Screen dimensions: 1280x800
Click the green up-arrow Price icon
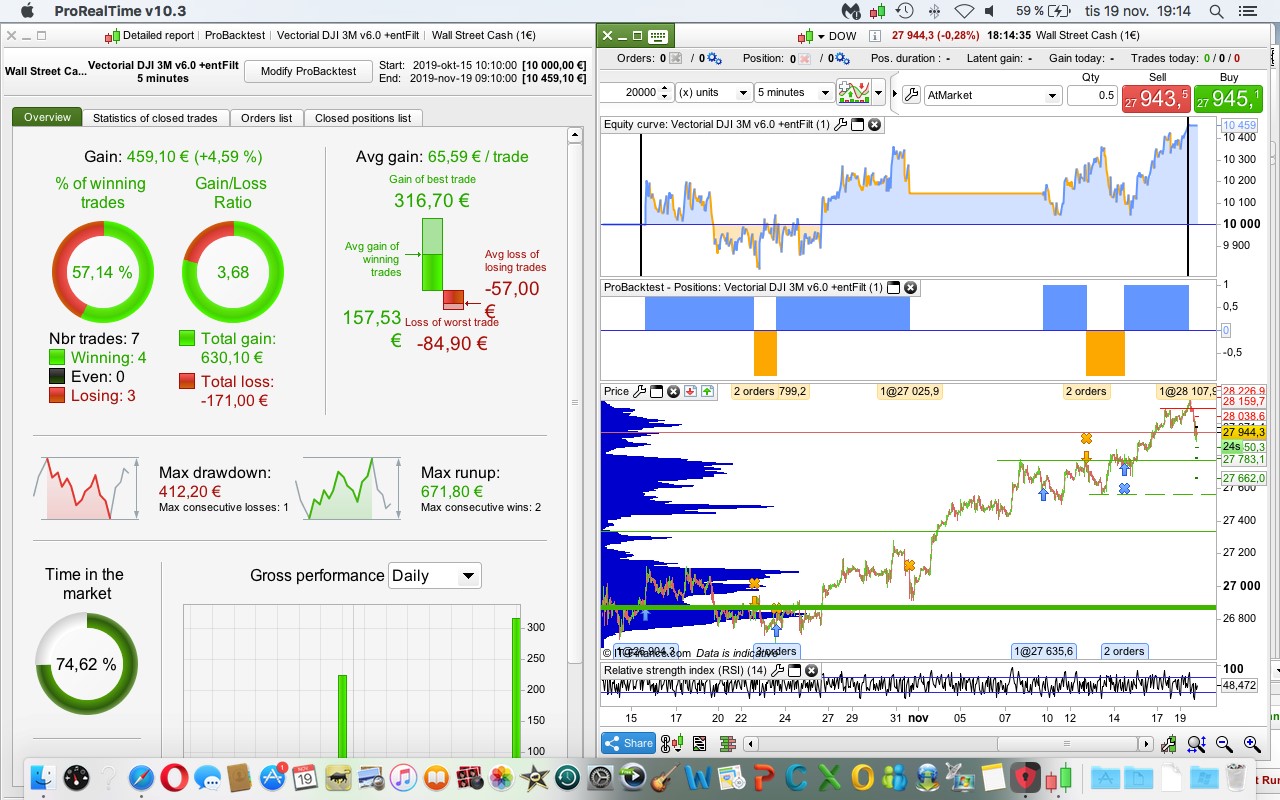[x=707, y=391]
